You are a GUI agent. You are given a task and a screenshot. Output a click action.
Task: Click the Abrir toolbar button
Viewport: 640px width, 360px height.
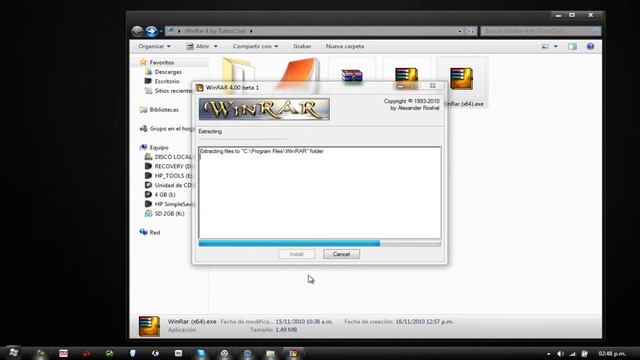198,46
